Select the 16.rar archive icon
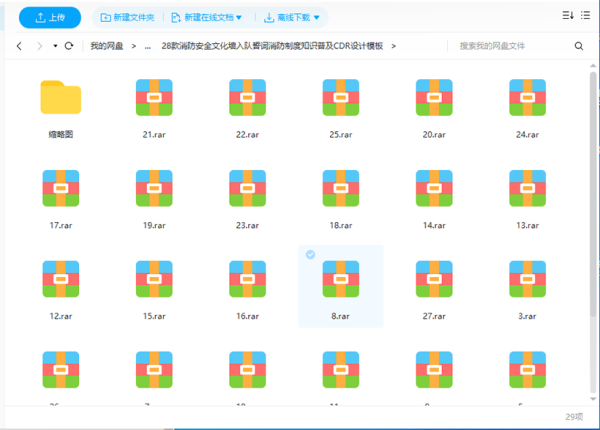This screenshot has width=600, height=430. pos(248,279)
